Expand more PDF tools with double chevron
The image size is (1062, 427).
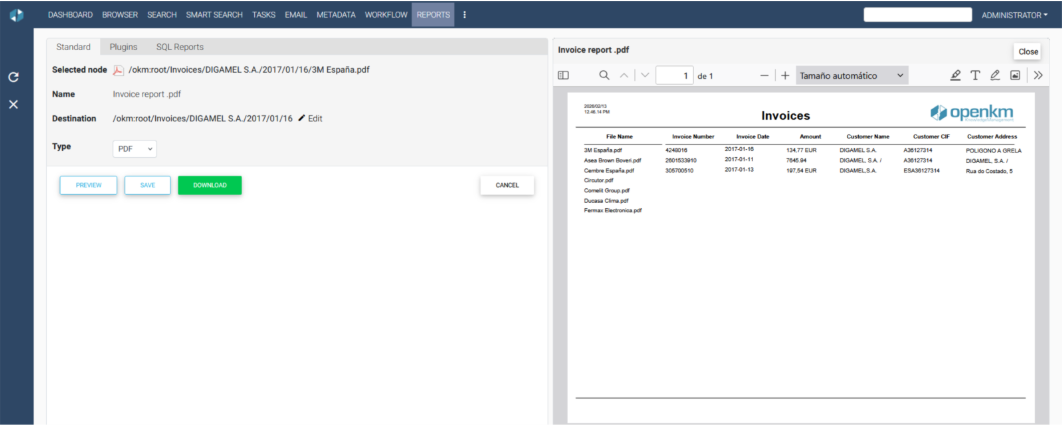point(1038,76)
